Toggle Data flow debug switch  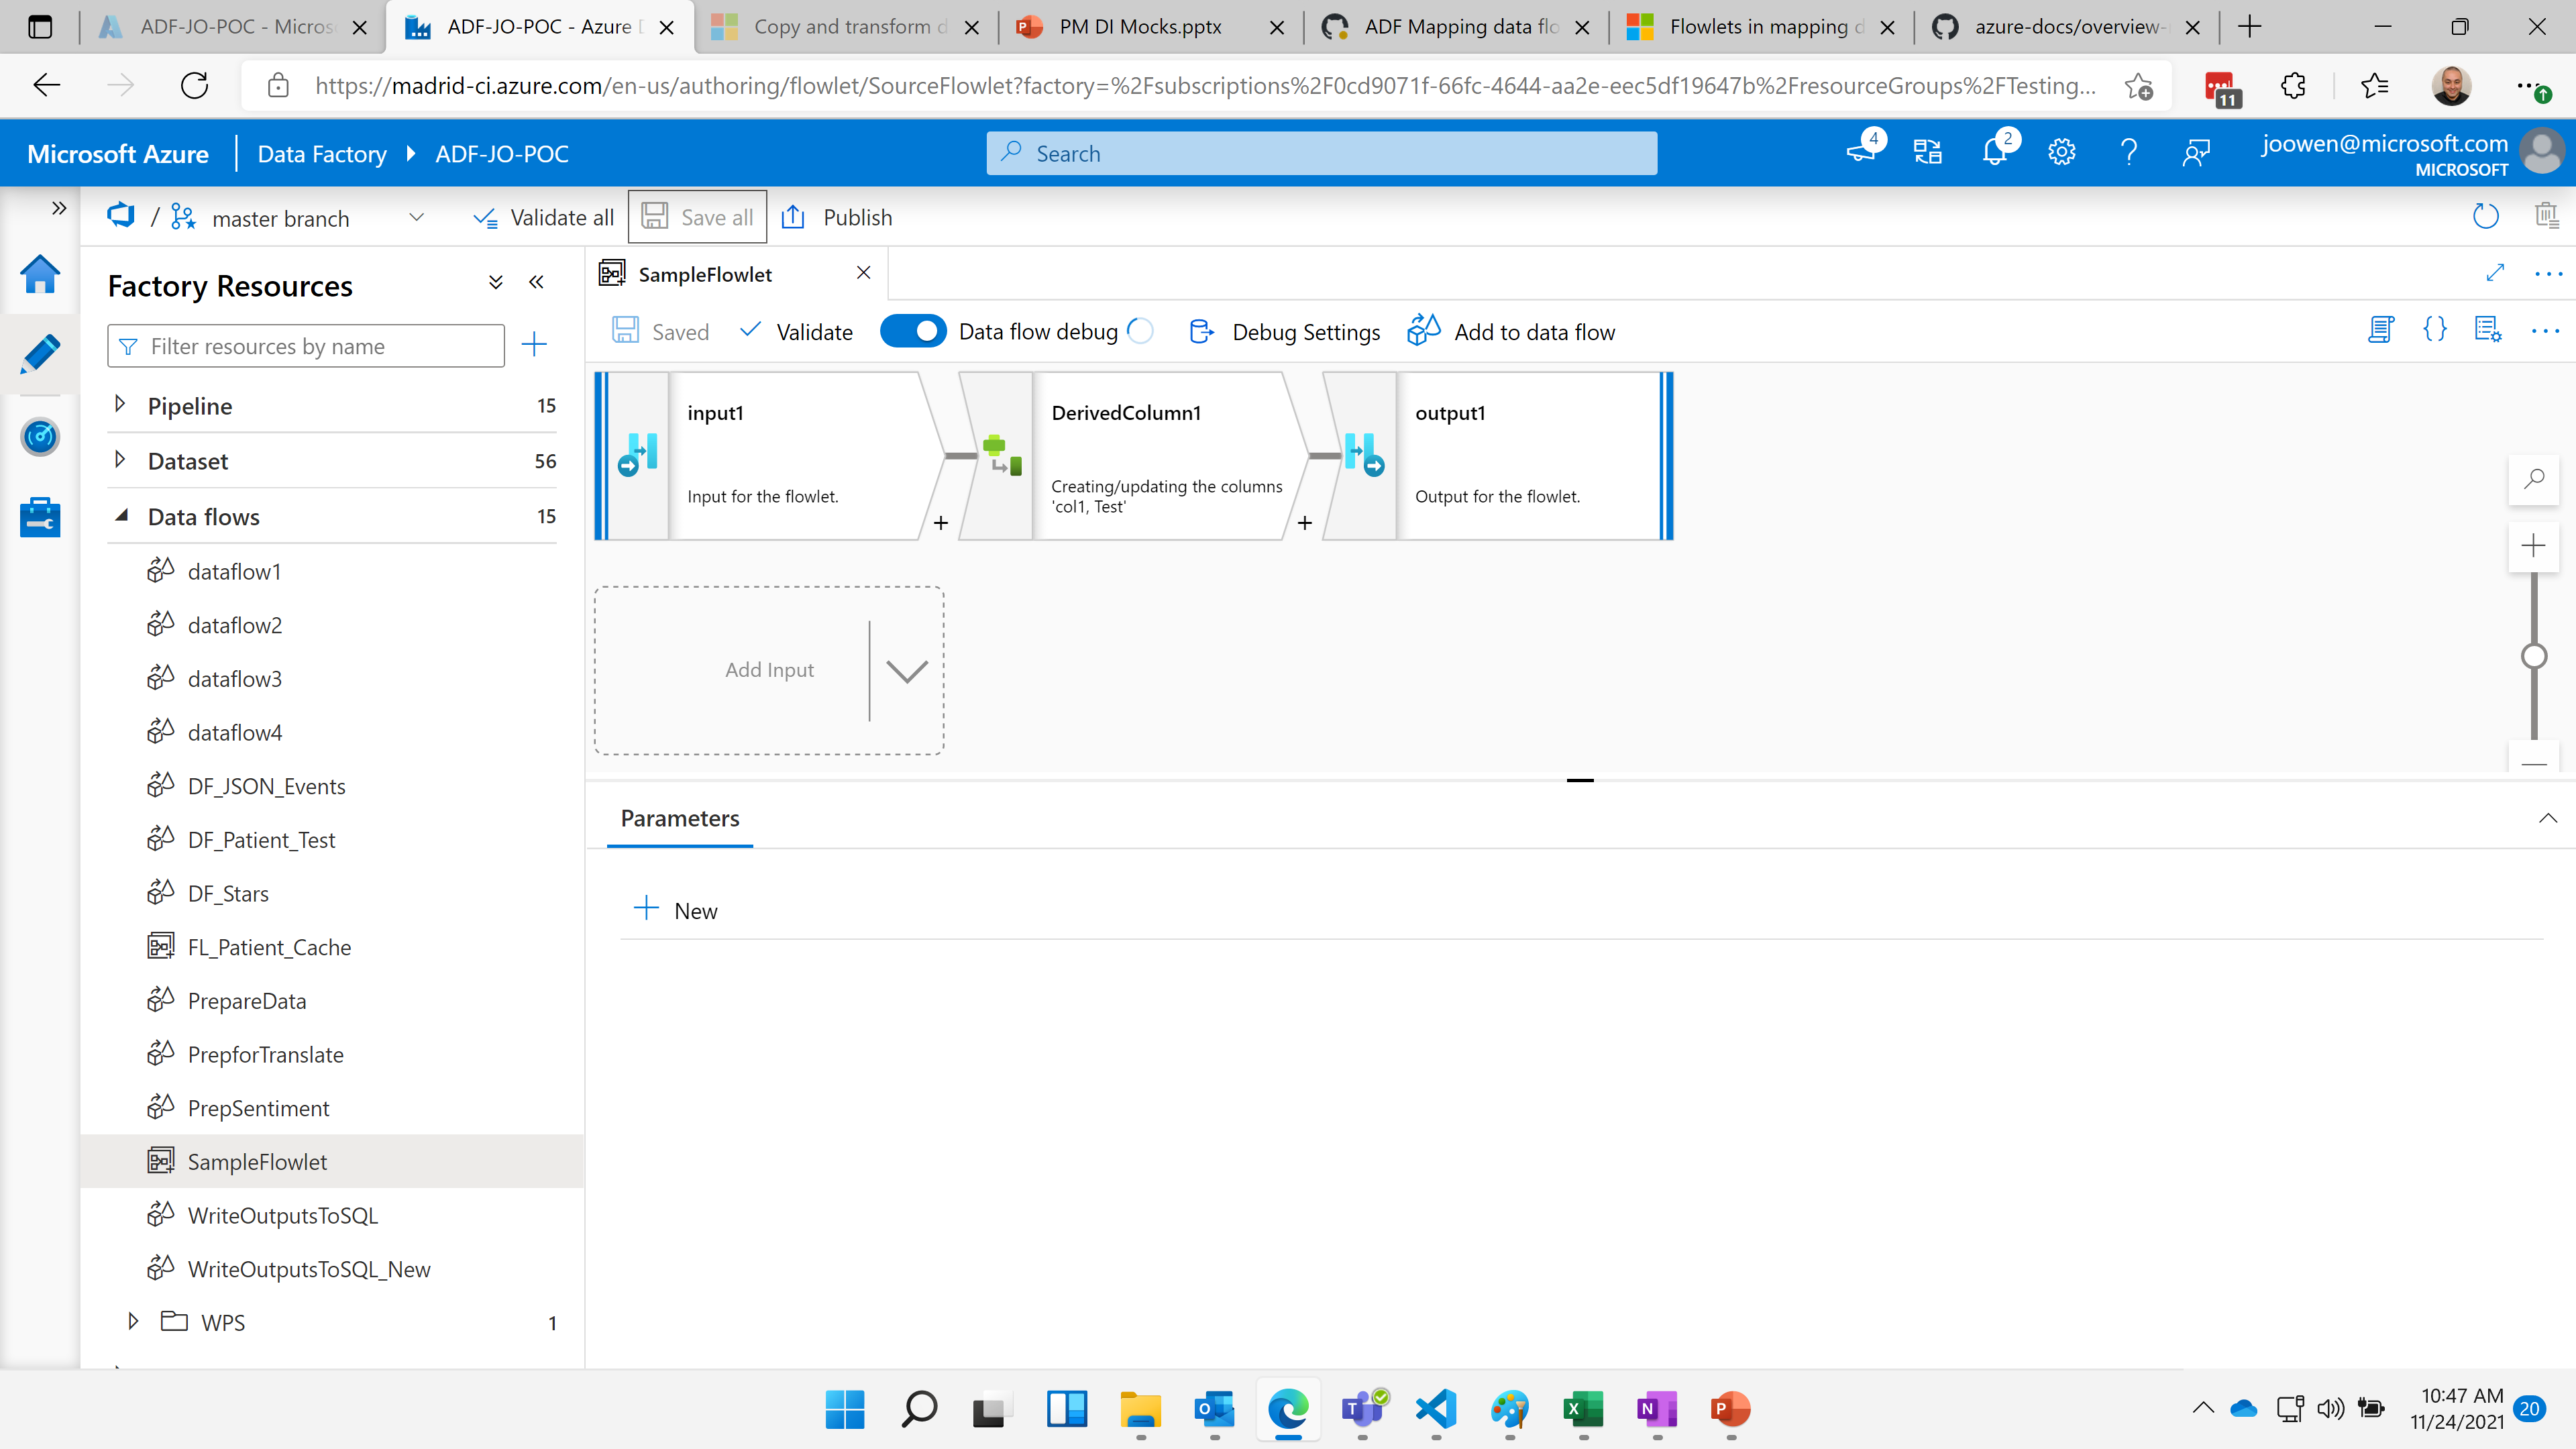tap(913, 331)
